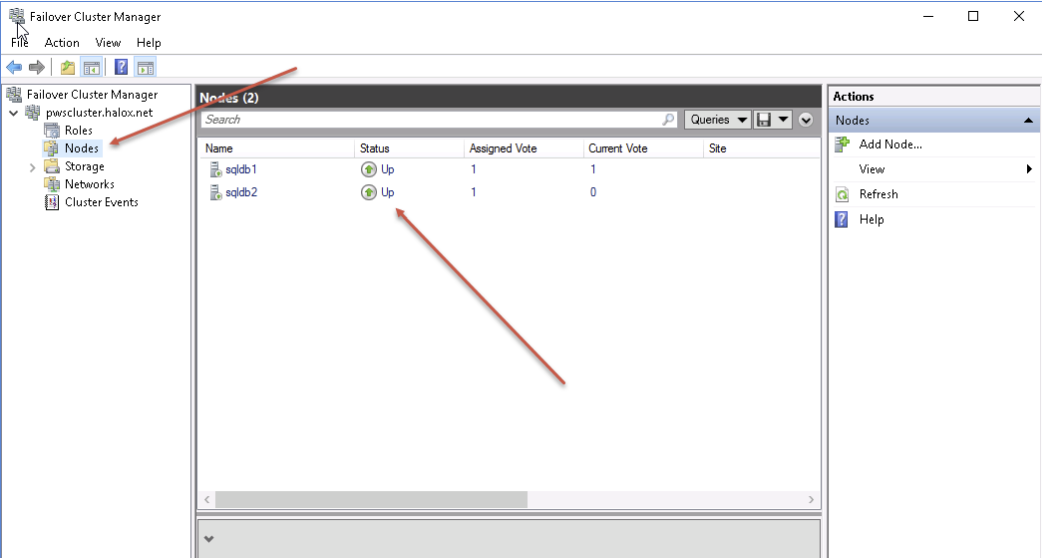Sort by the Name column header
Viewport: 1042px width, 558px height.
[x=276, y=148]
